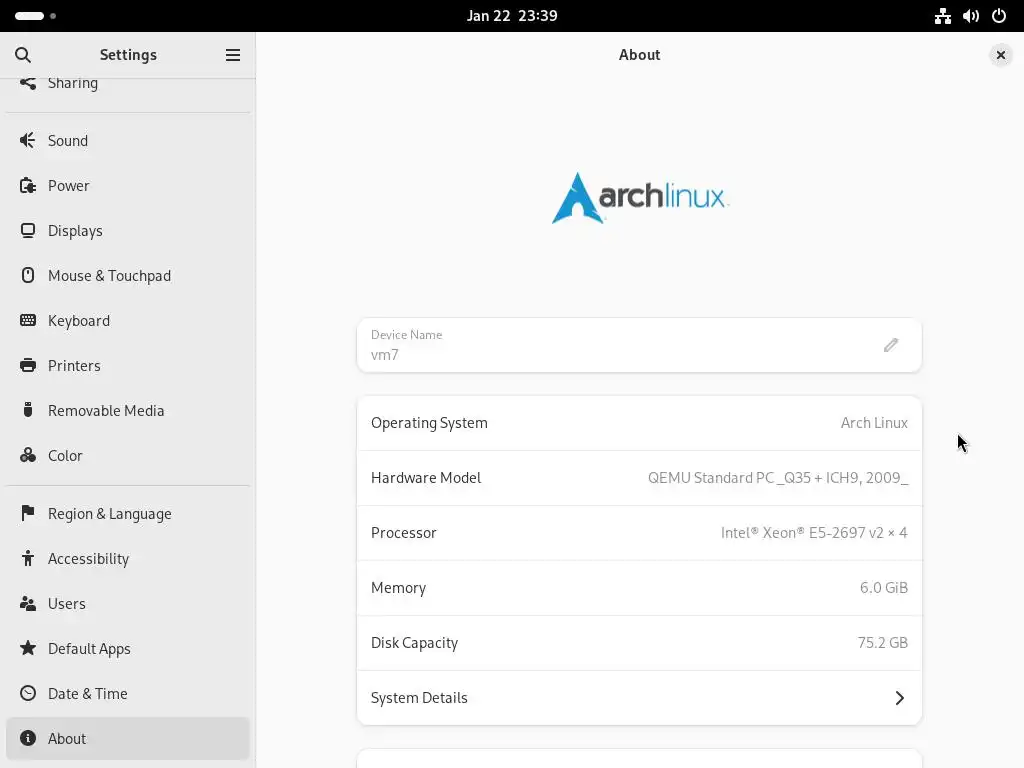Click the Date & Time clock icon

point(27,693)
